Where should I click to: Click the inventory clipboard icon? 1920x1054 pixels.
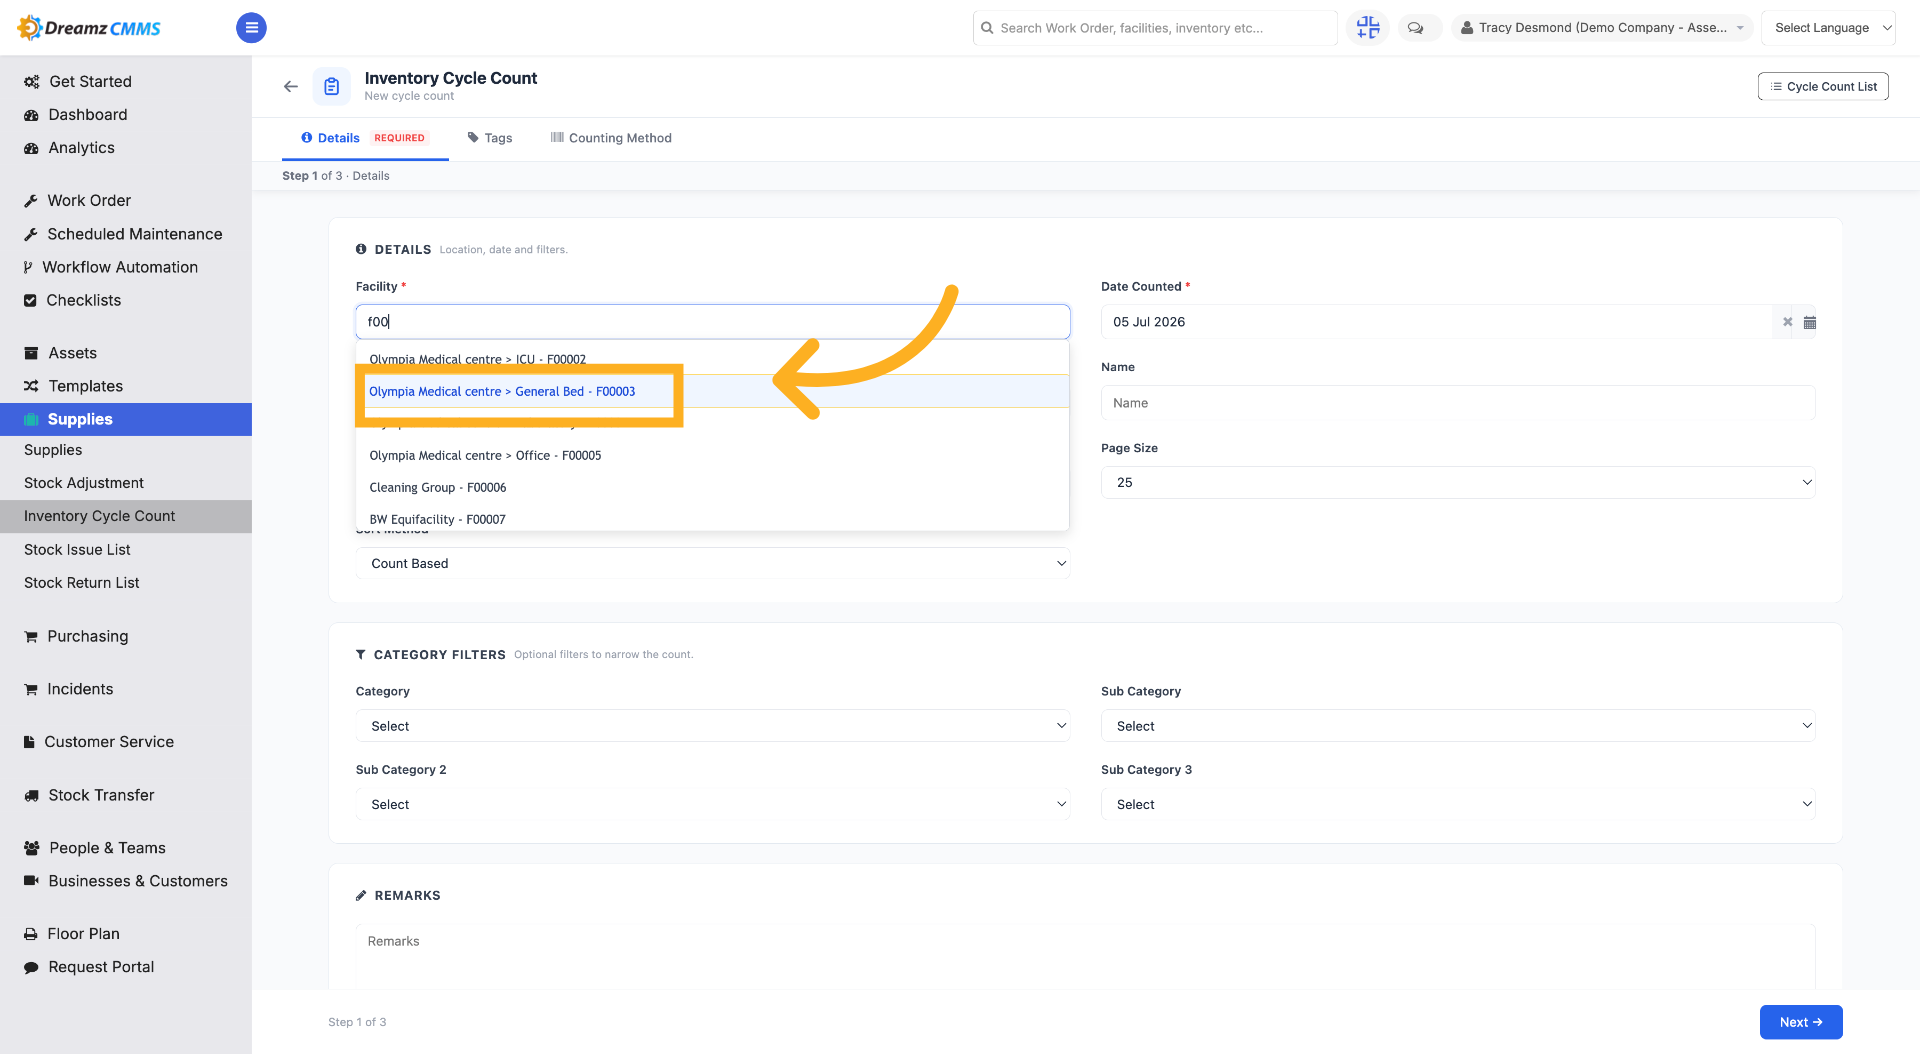332,87
